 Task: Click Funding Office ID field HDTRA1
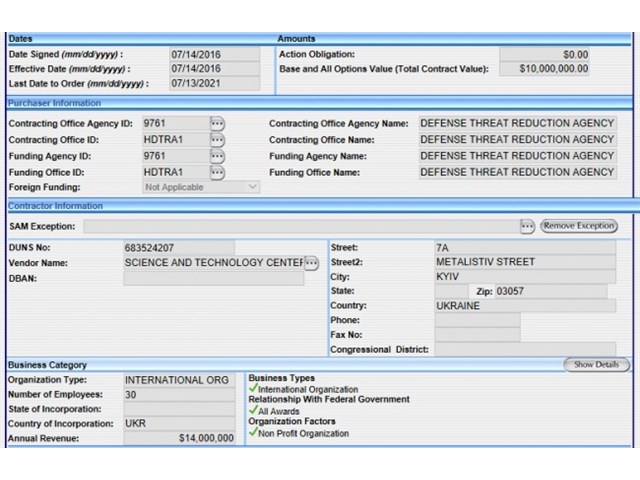click(176, 172)
